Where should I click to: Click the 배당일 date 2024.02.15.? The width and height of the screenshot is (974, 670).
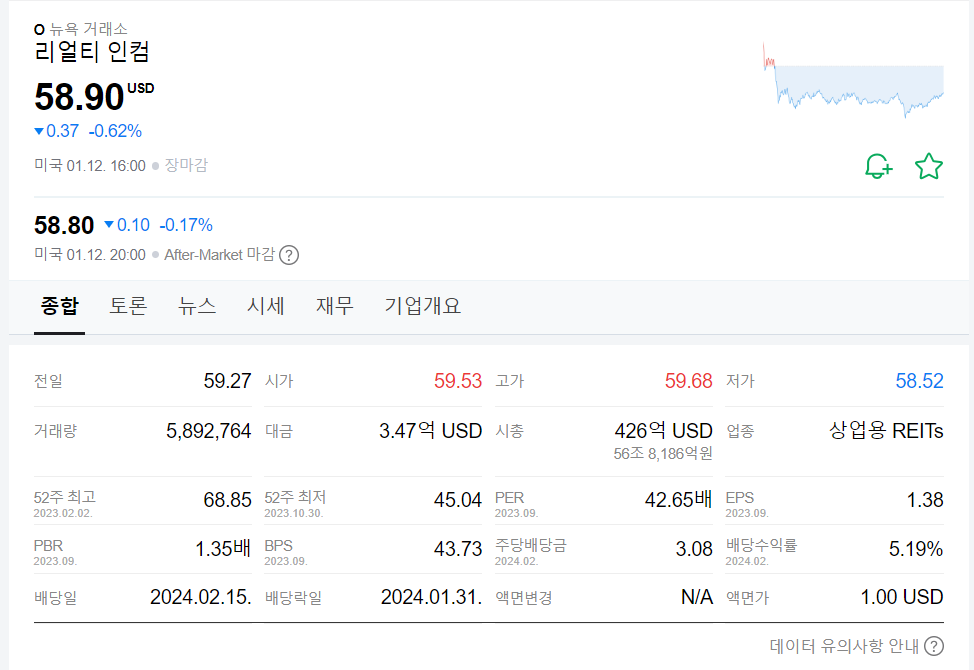click(201, 597)
